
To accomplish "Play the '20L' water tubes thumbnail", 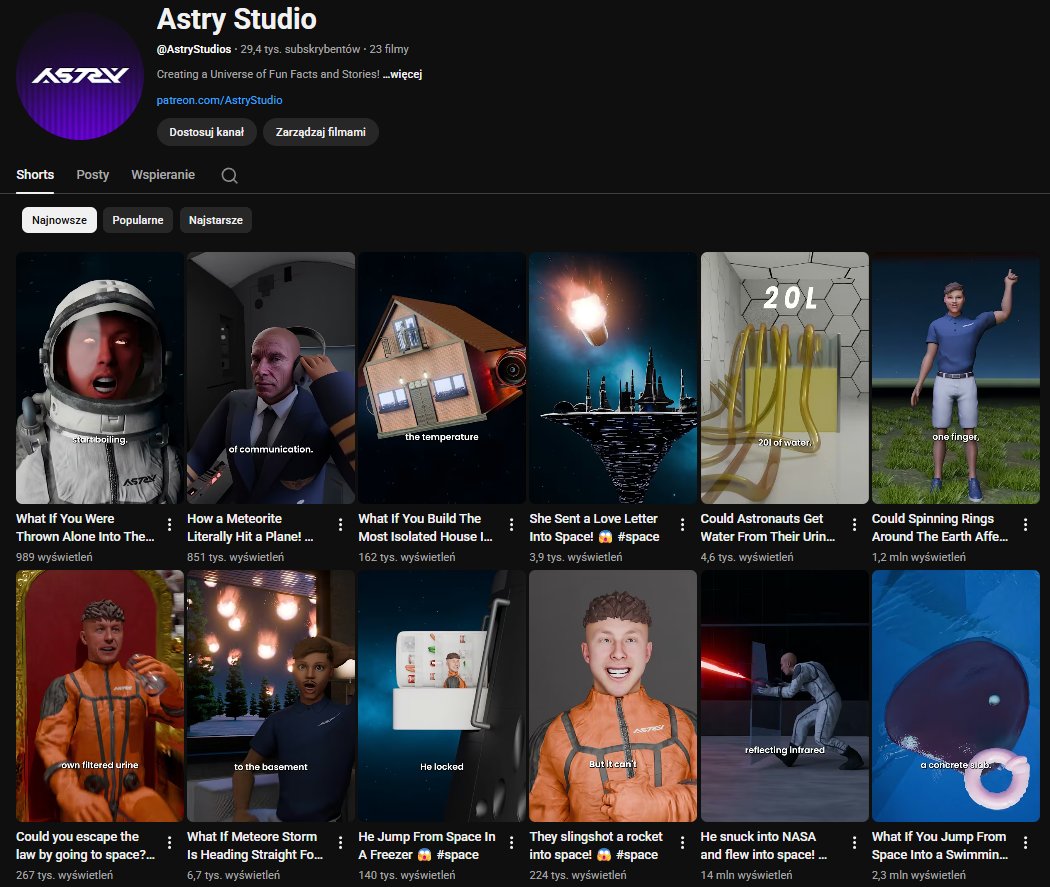I will click(x=784, y=378).
